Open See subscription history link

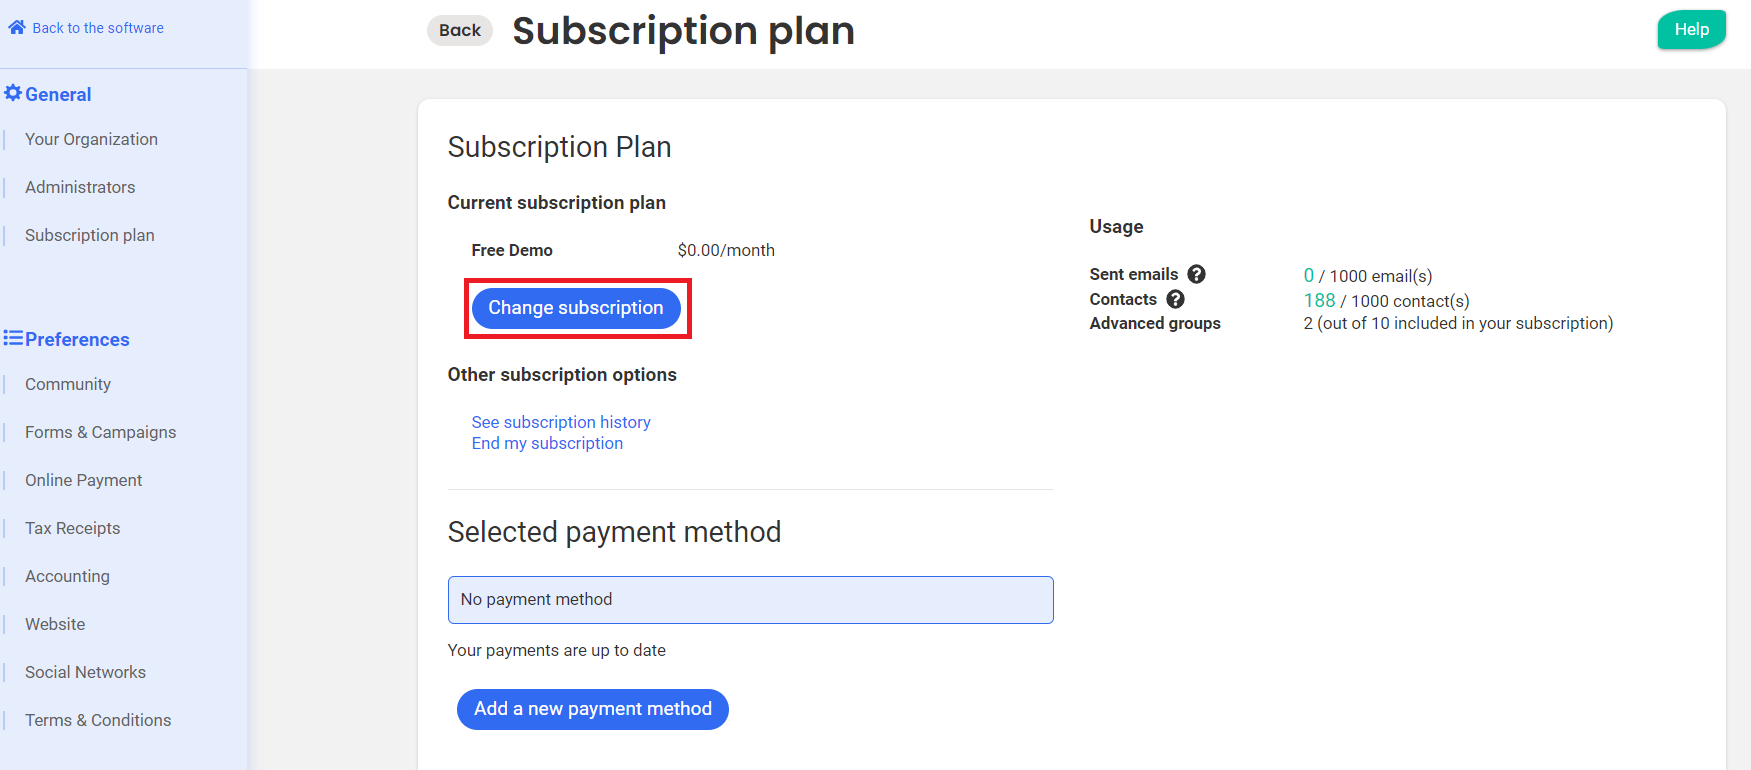561,422
